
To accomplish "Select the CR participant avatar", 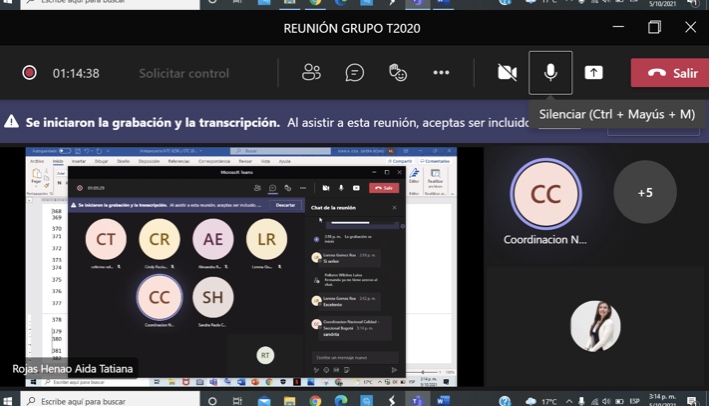I will (x=159, y=239).
